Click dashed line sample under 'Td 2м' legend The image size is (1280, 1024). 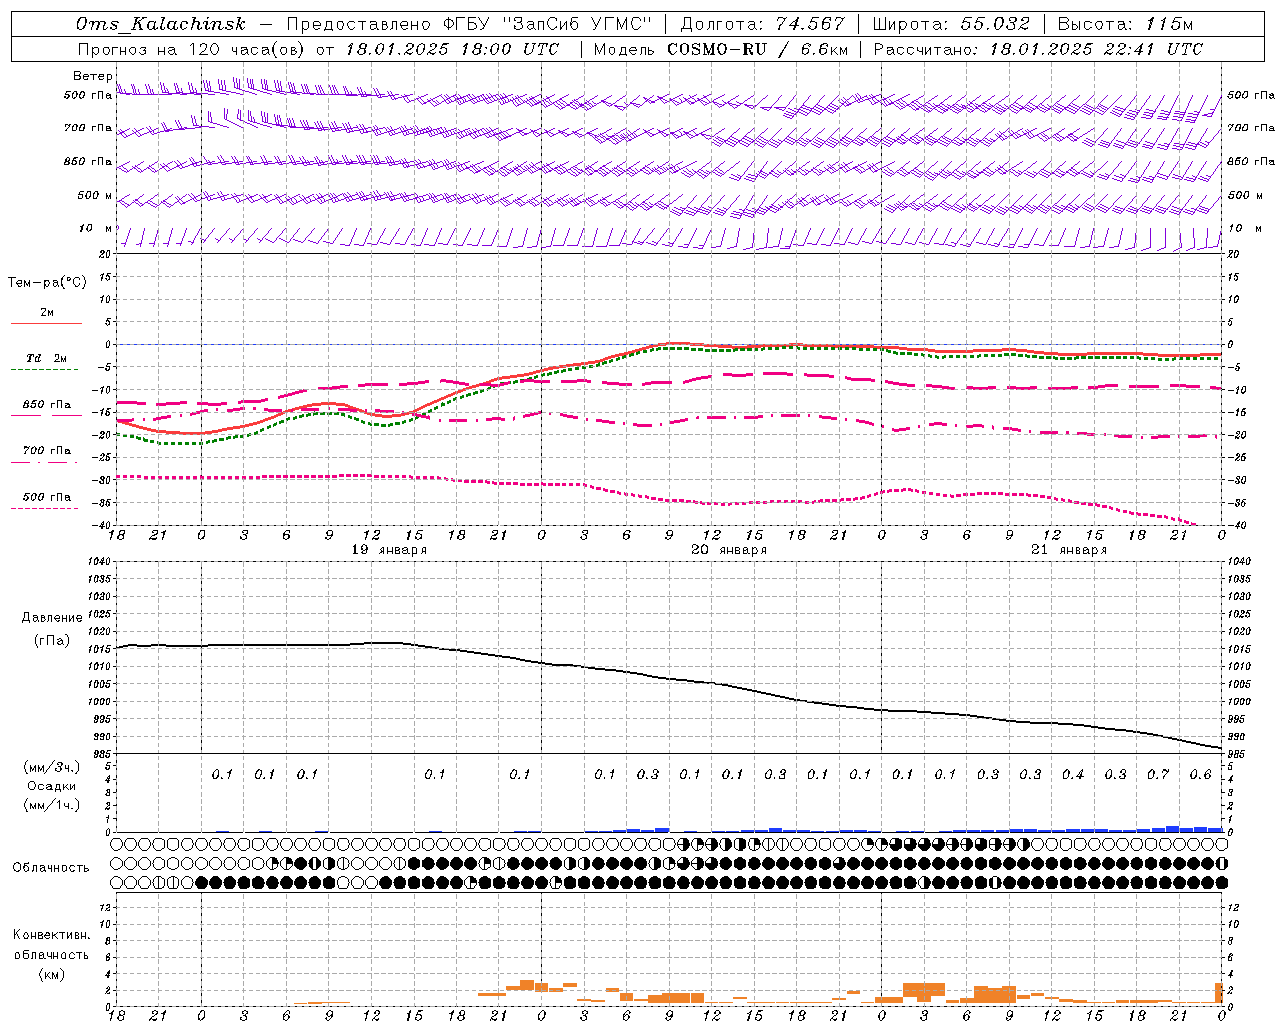(46, 370)
